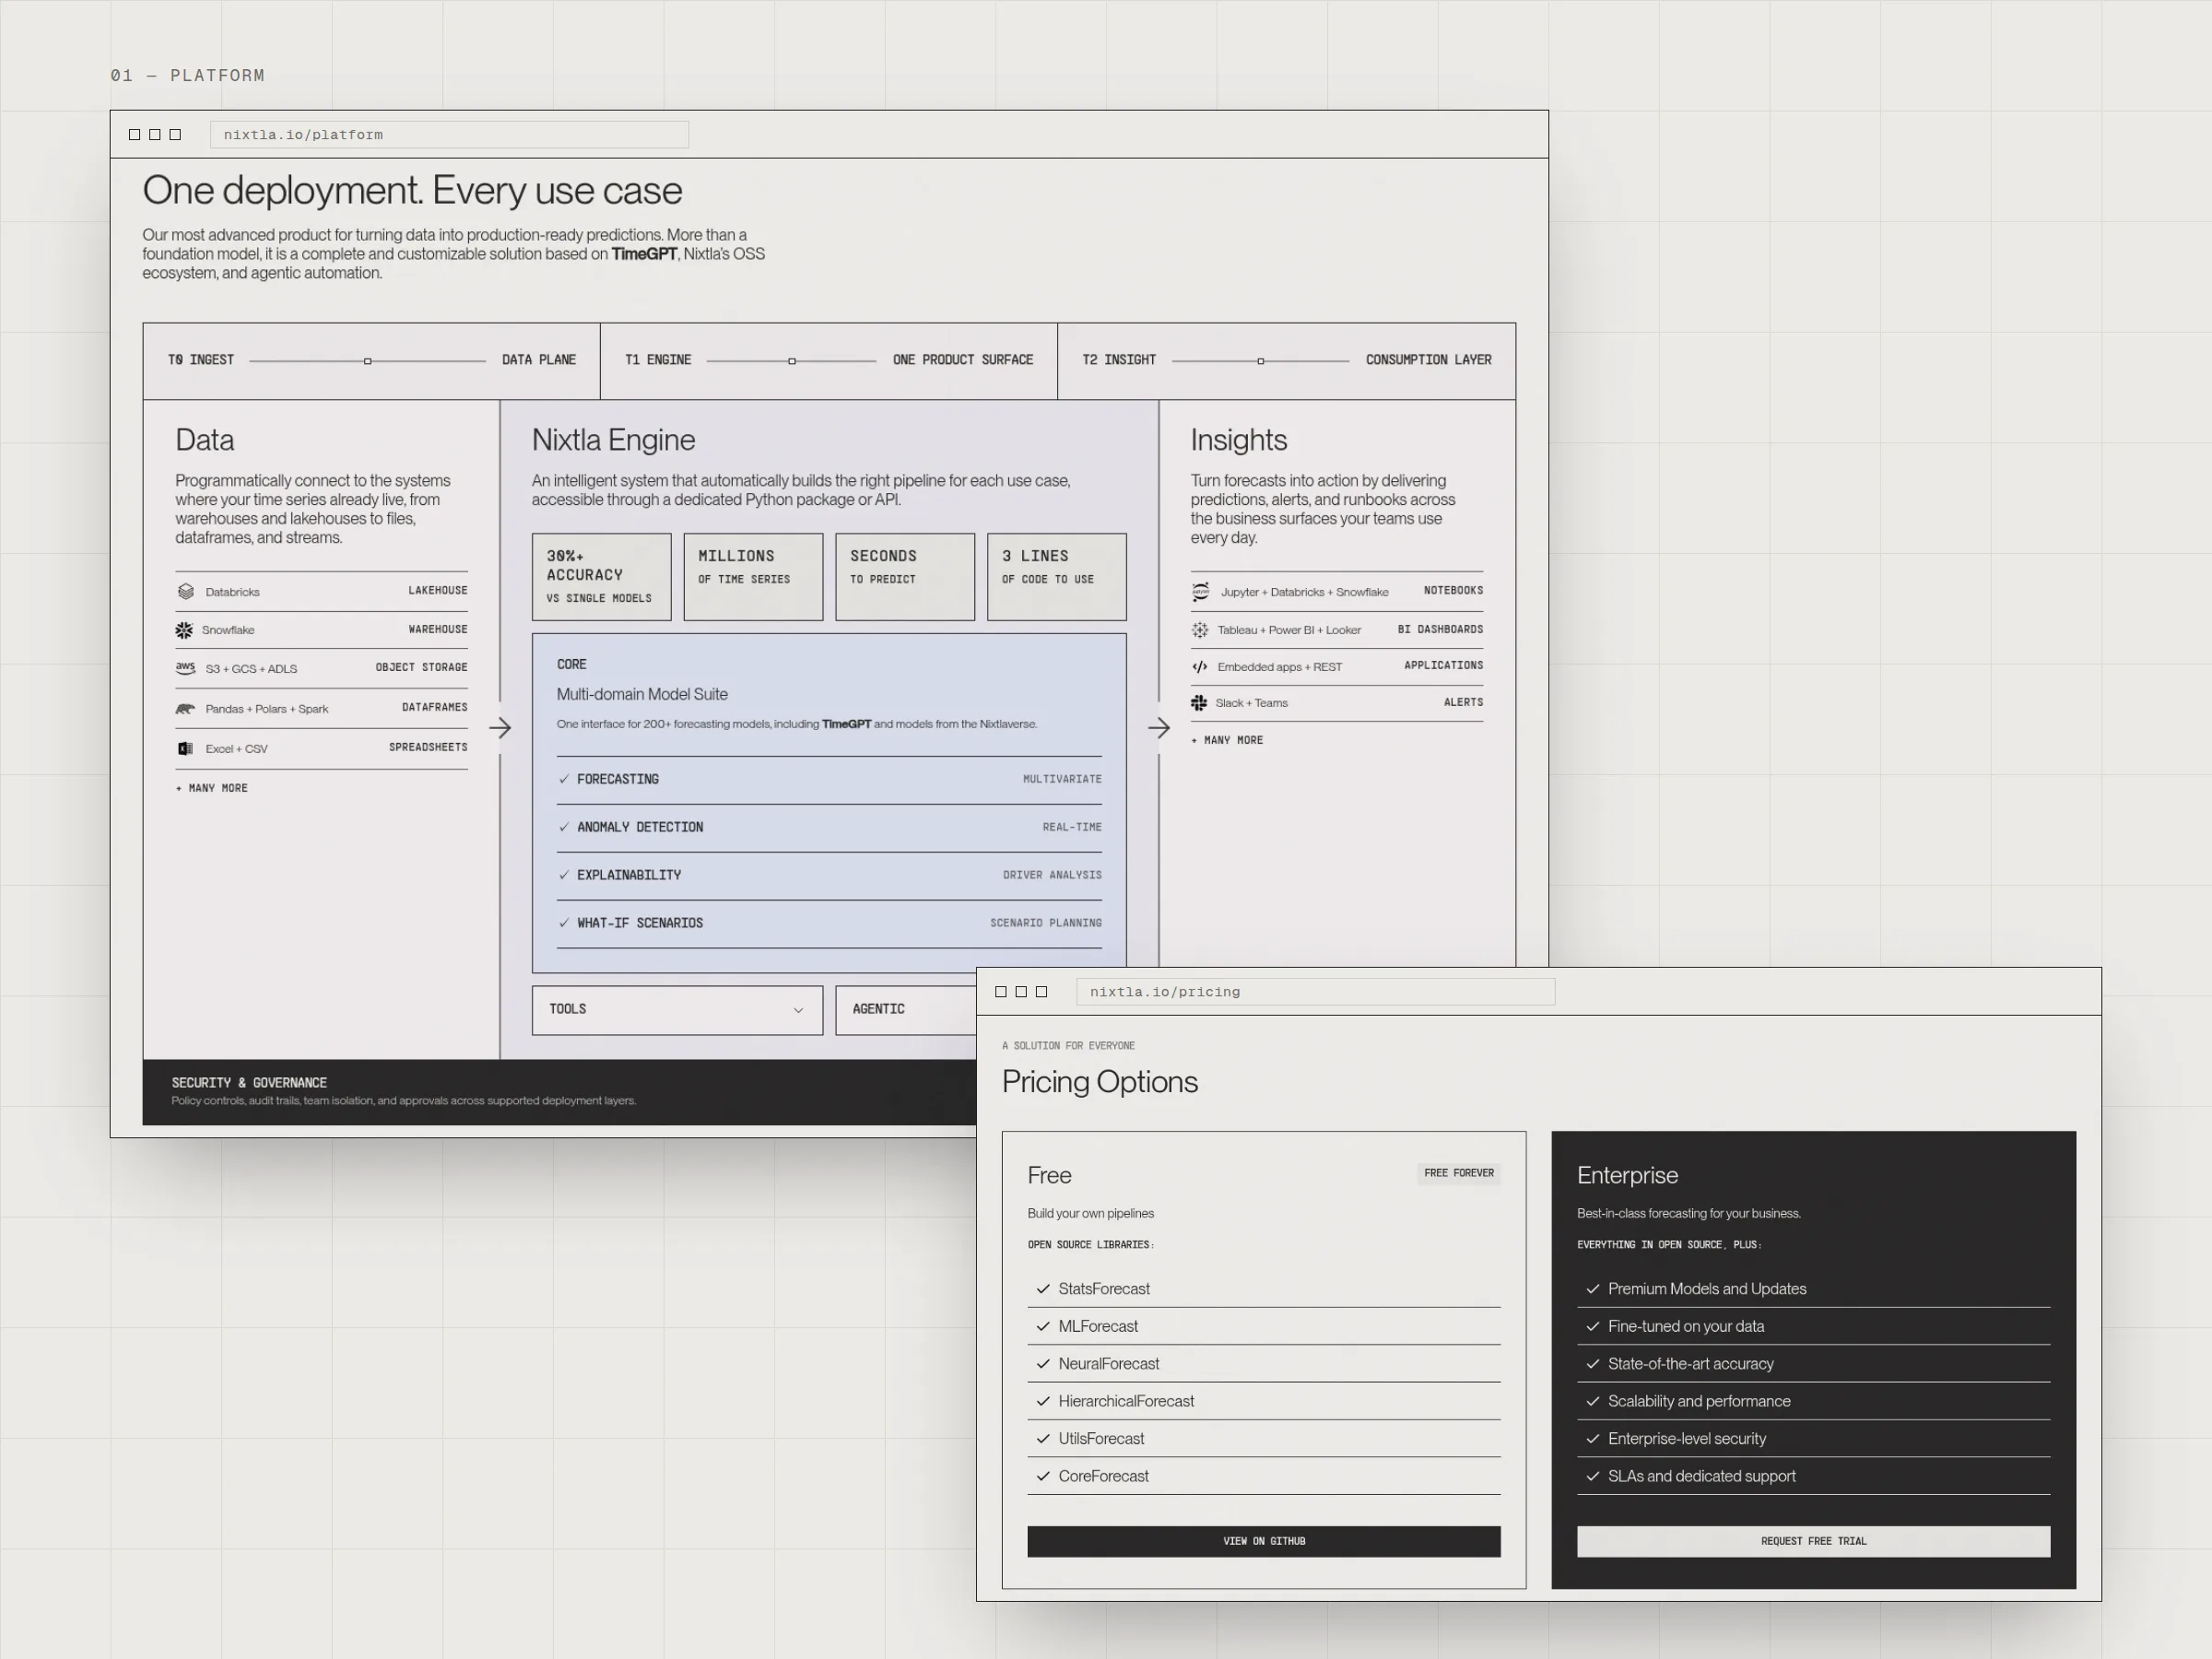Click the Snowflake logo icon

coord(184,630)
